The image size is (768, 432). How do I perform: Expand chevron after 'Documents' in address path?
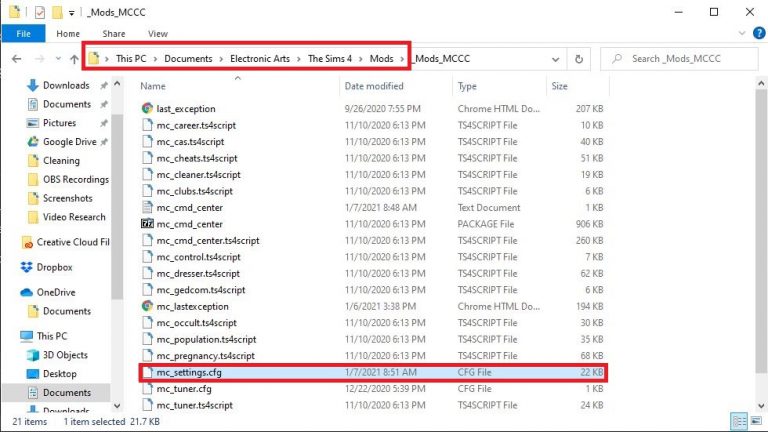221,59
